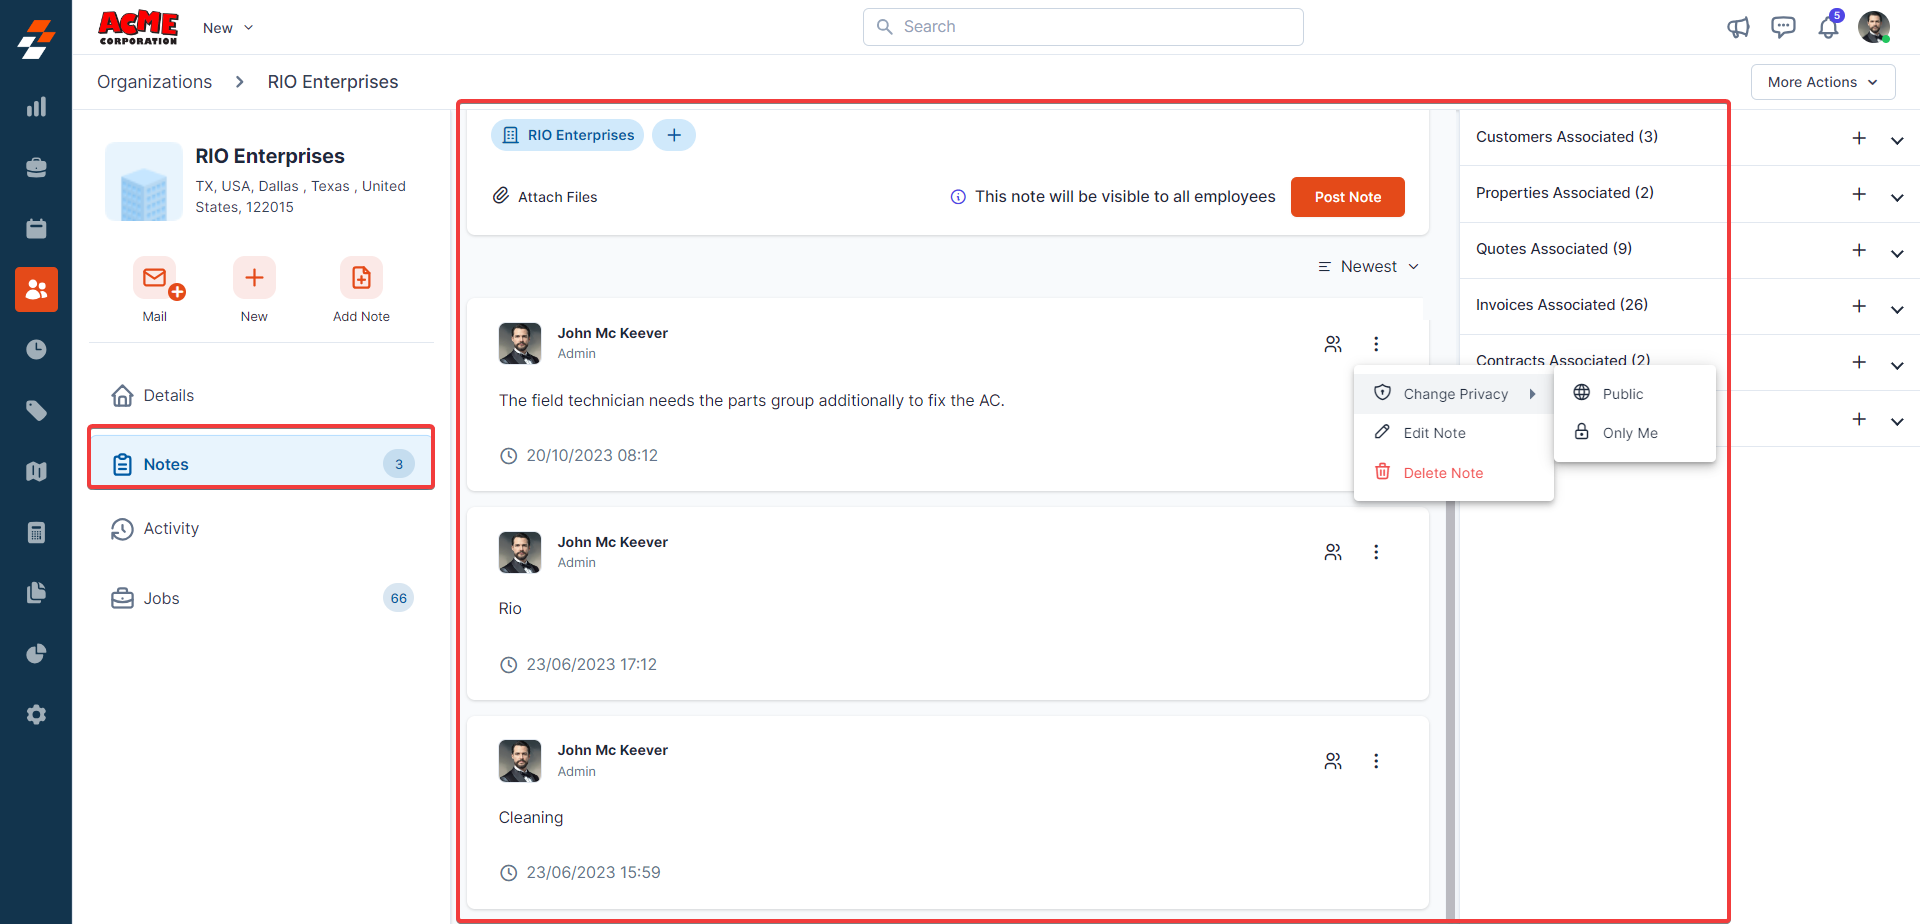Click the Add Note icon
1920x924 pixels.
pyautogui.click(x=361, y=278)
